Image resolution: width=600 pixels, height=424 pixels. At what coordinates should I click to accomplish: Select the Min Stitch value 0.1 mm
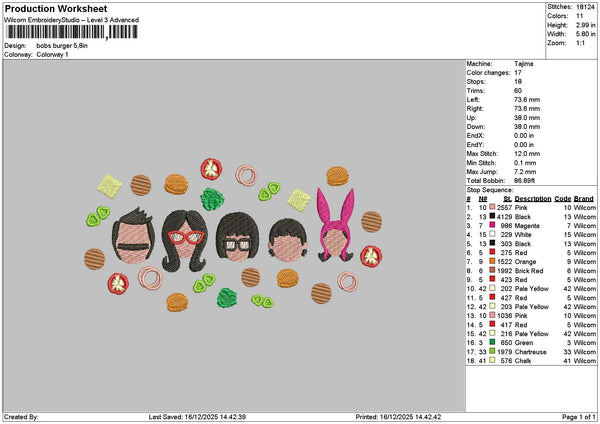[525, 163]
